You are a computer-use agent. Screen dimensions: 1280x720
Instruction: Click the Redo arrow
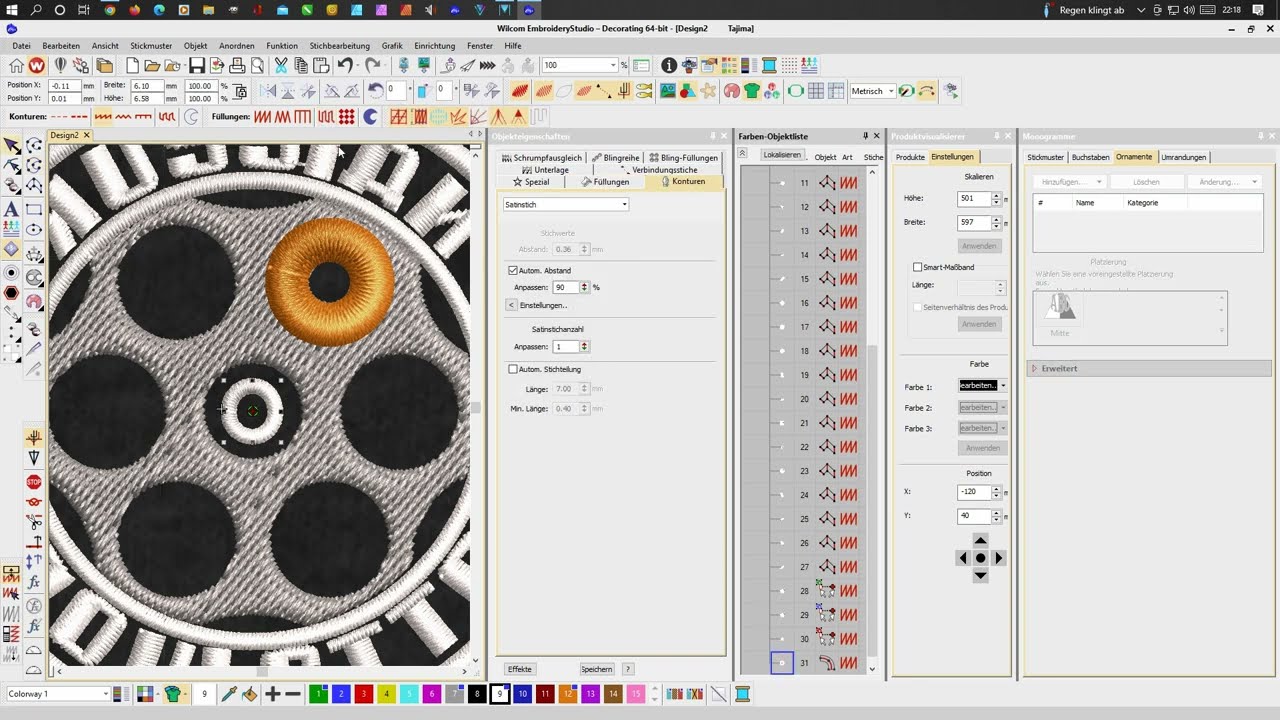pos(372,65)
